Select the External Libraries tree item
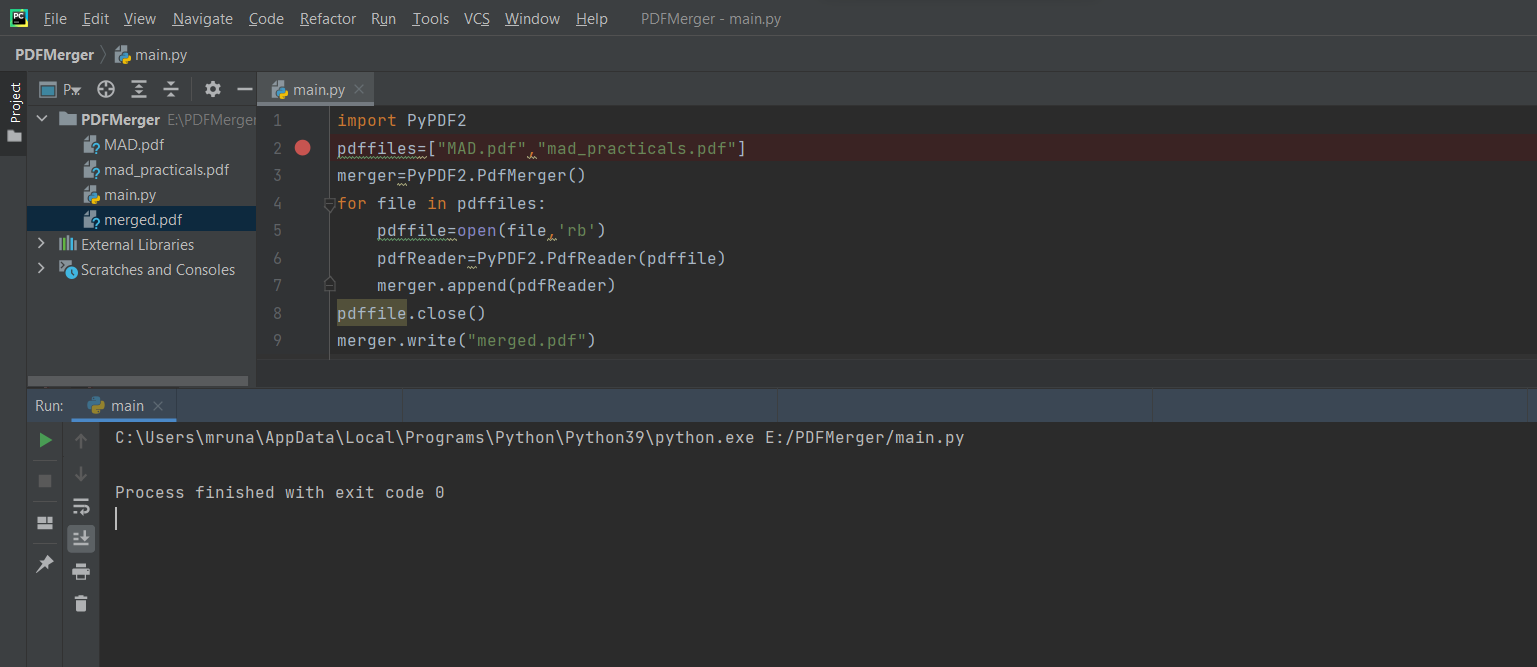This screenshot has height=667, width=1537. point(137,245)
